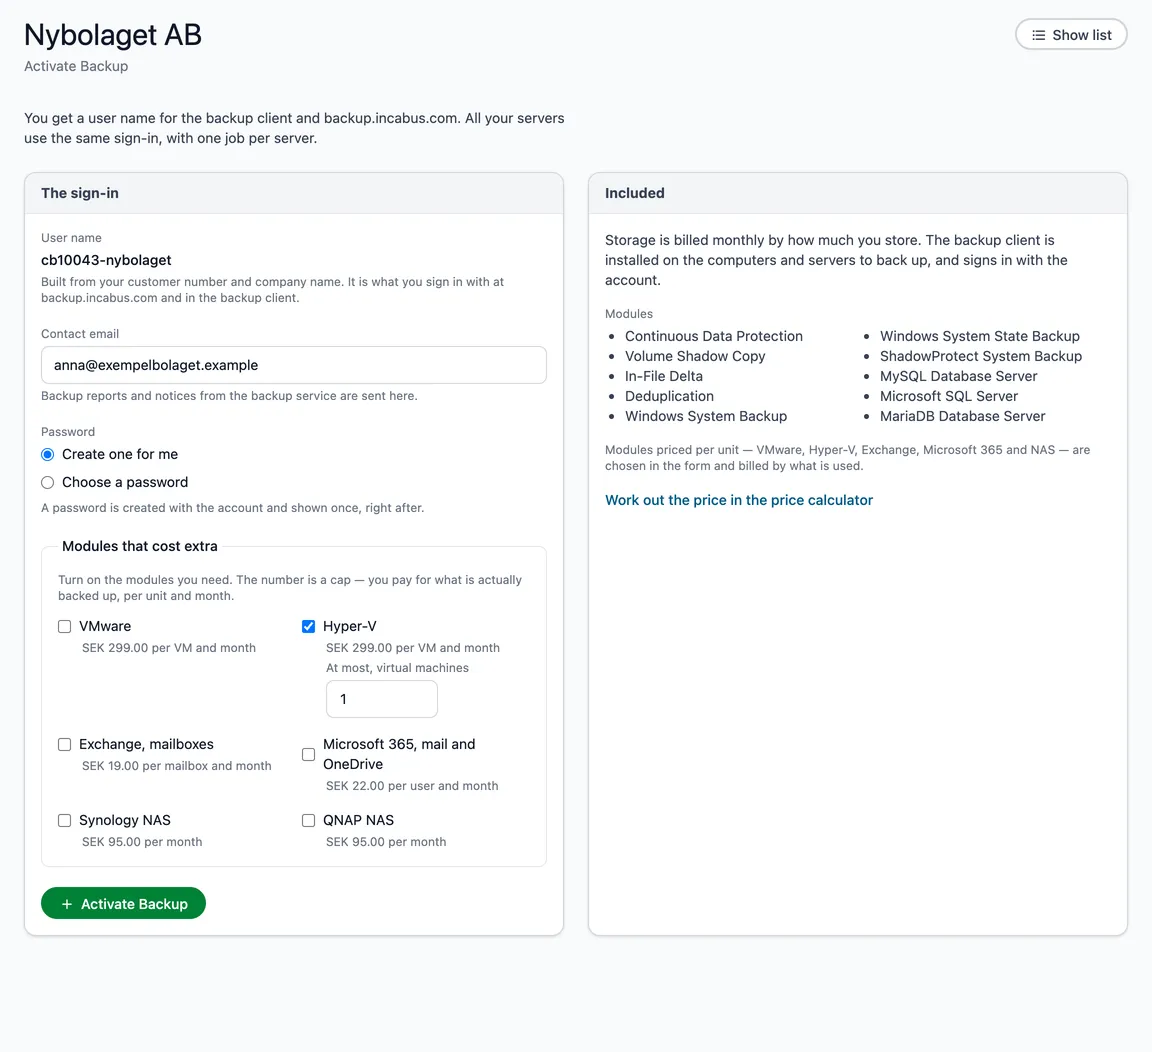Image resolution: width=1152 pixels, height=1052 pixels.
Task: Click the 'Modules that cost extra' legend
Action: 140,546
